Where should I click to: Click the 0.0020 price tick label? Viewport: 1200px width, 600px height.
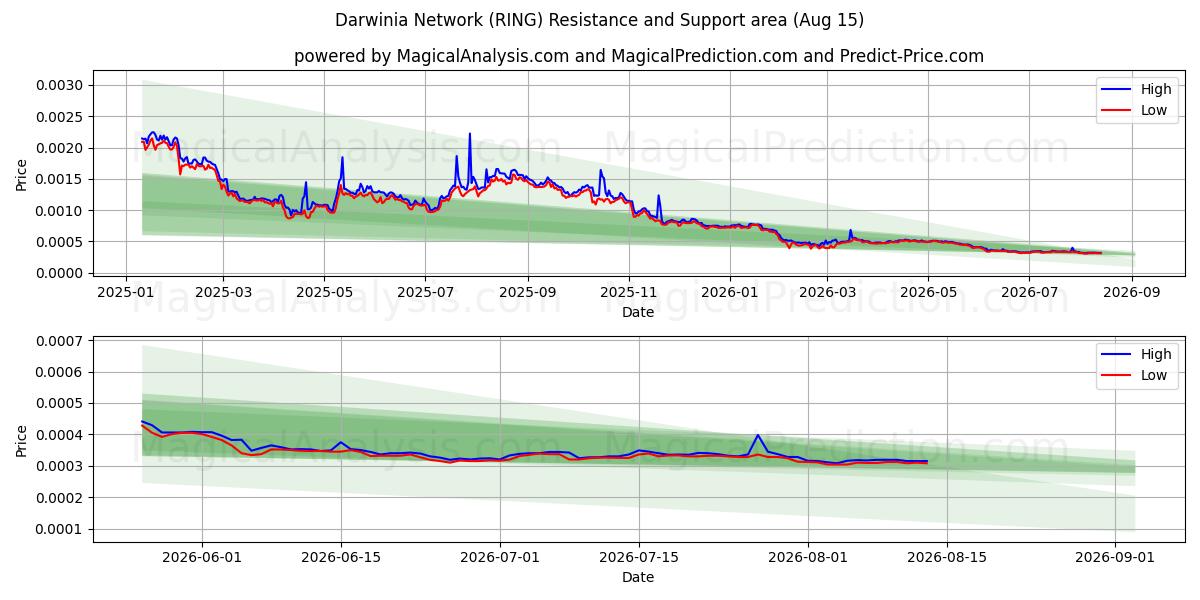click(x=60, y=148)
